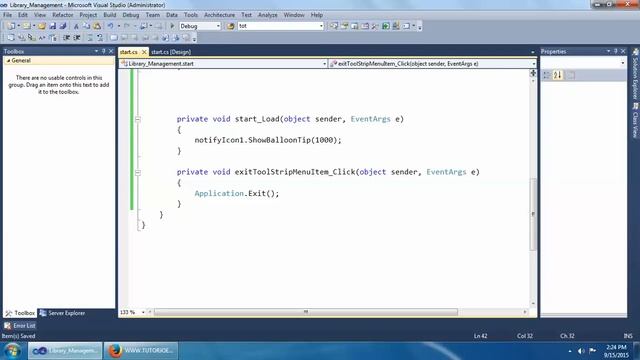This screenshot has height=360, width=640.
Task: Toggle Categorized view in Properties
Action: 547,75
